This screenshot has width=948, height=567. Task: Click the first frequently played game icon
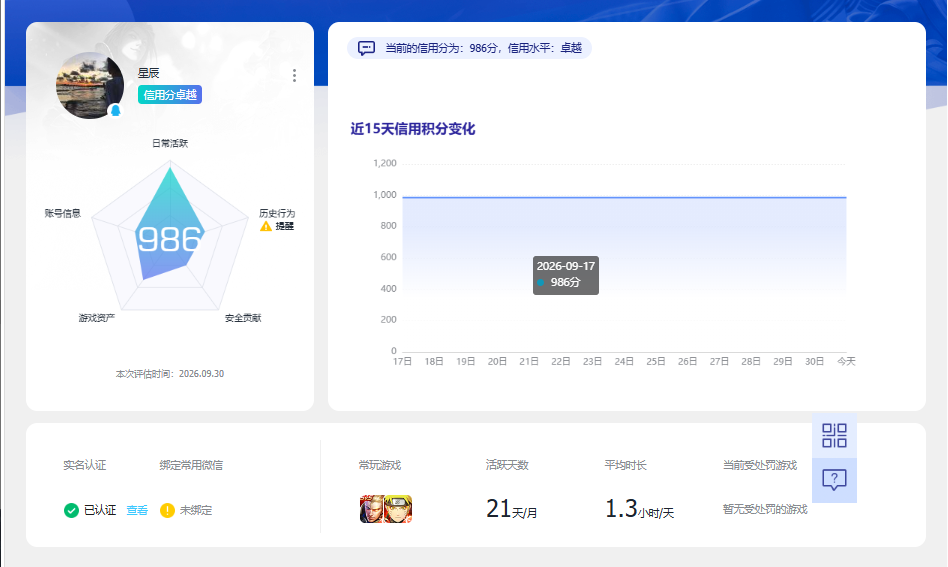pos(372,509)
